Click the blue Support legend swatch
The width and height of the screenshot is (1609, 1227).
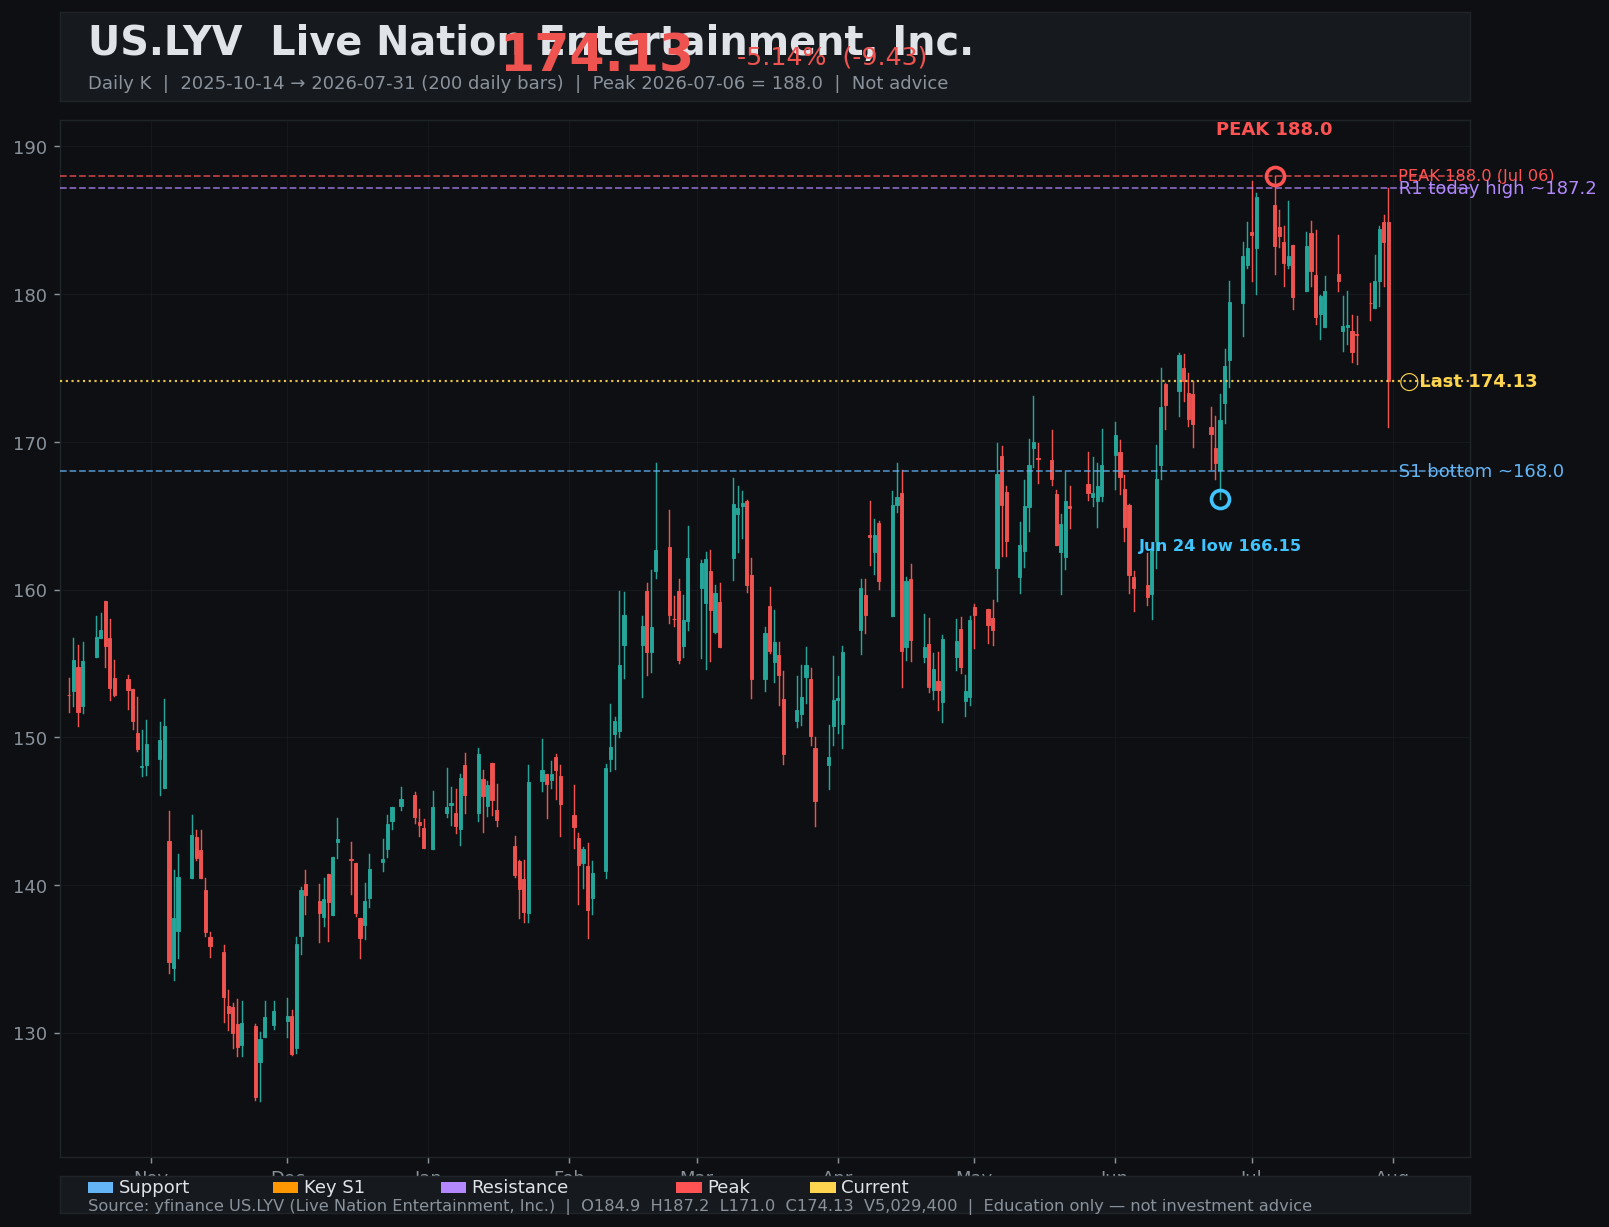[100, 1187]
